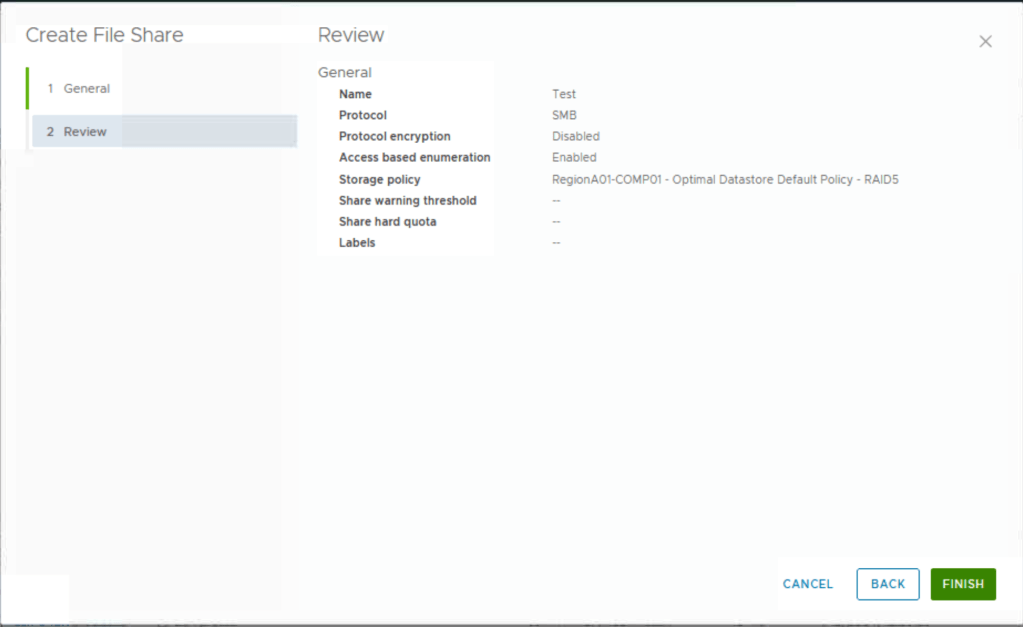Click the Protocol encryption label
Screen dimensions: 1023x627
(394, 136)
